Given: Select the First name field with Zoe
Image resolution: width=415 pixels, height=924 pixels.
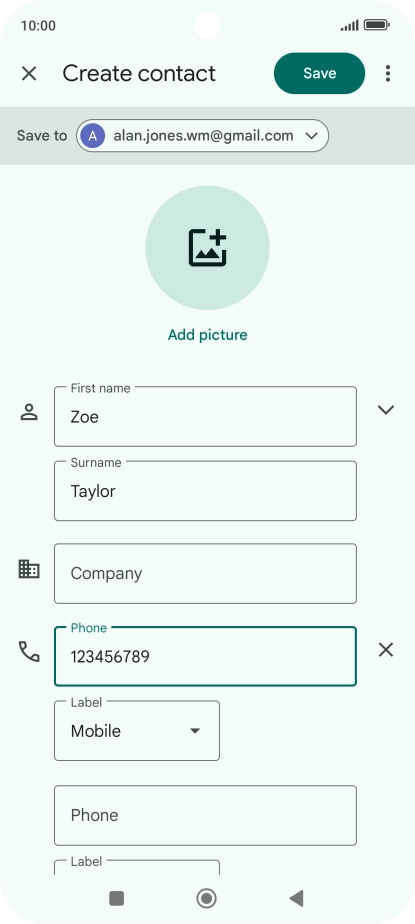Looking at the screenshot, I should (205, 416).
